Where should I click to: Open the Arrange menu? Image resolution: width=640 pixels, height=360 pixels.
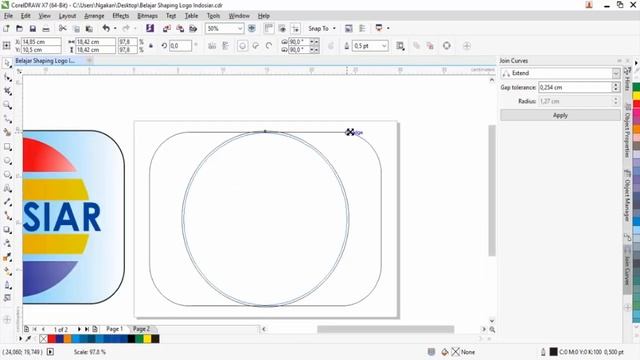click(94, 16)
